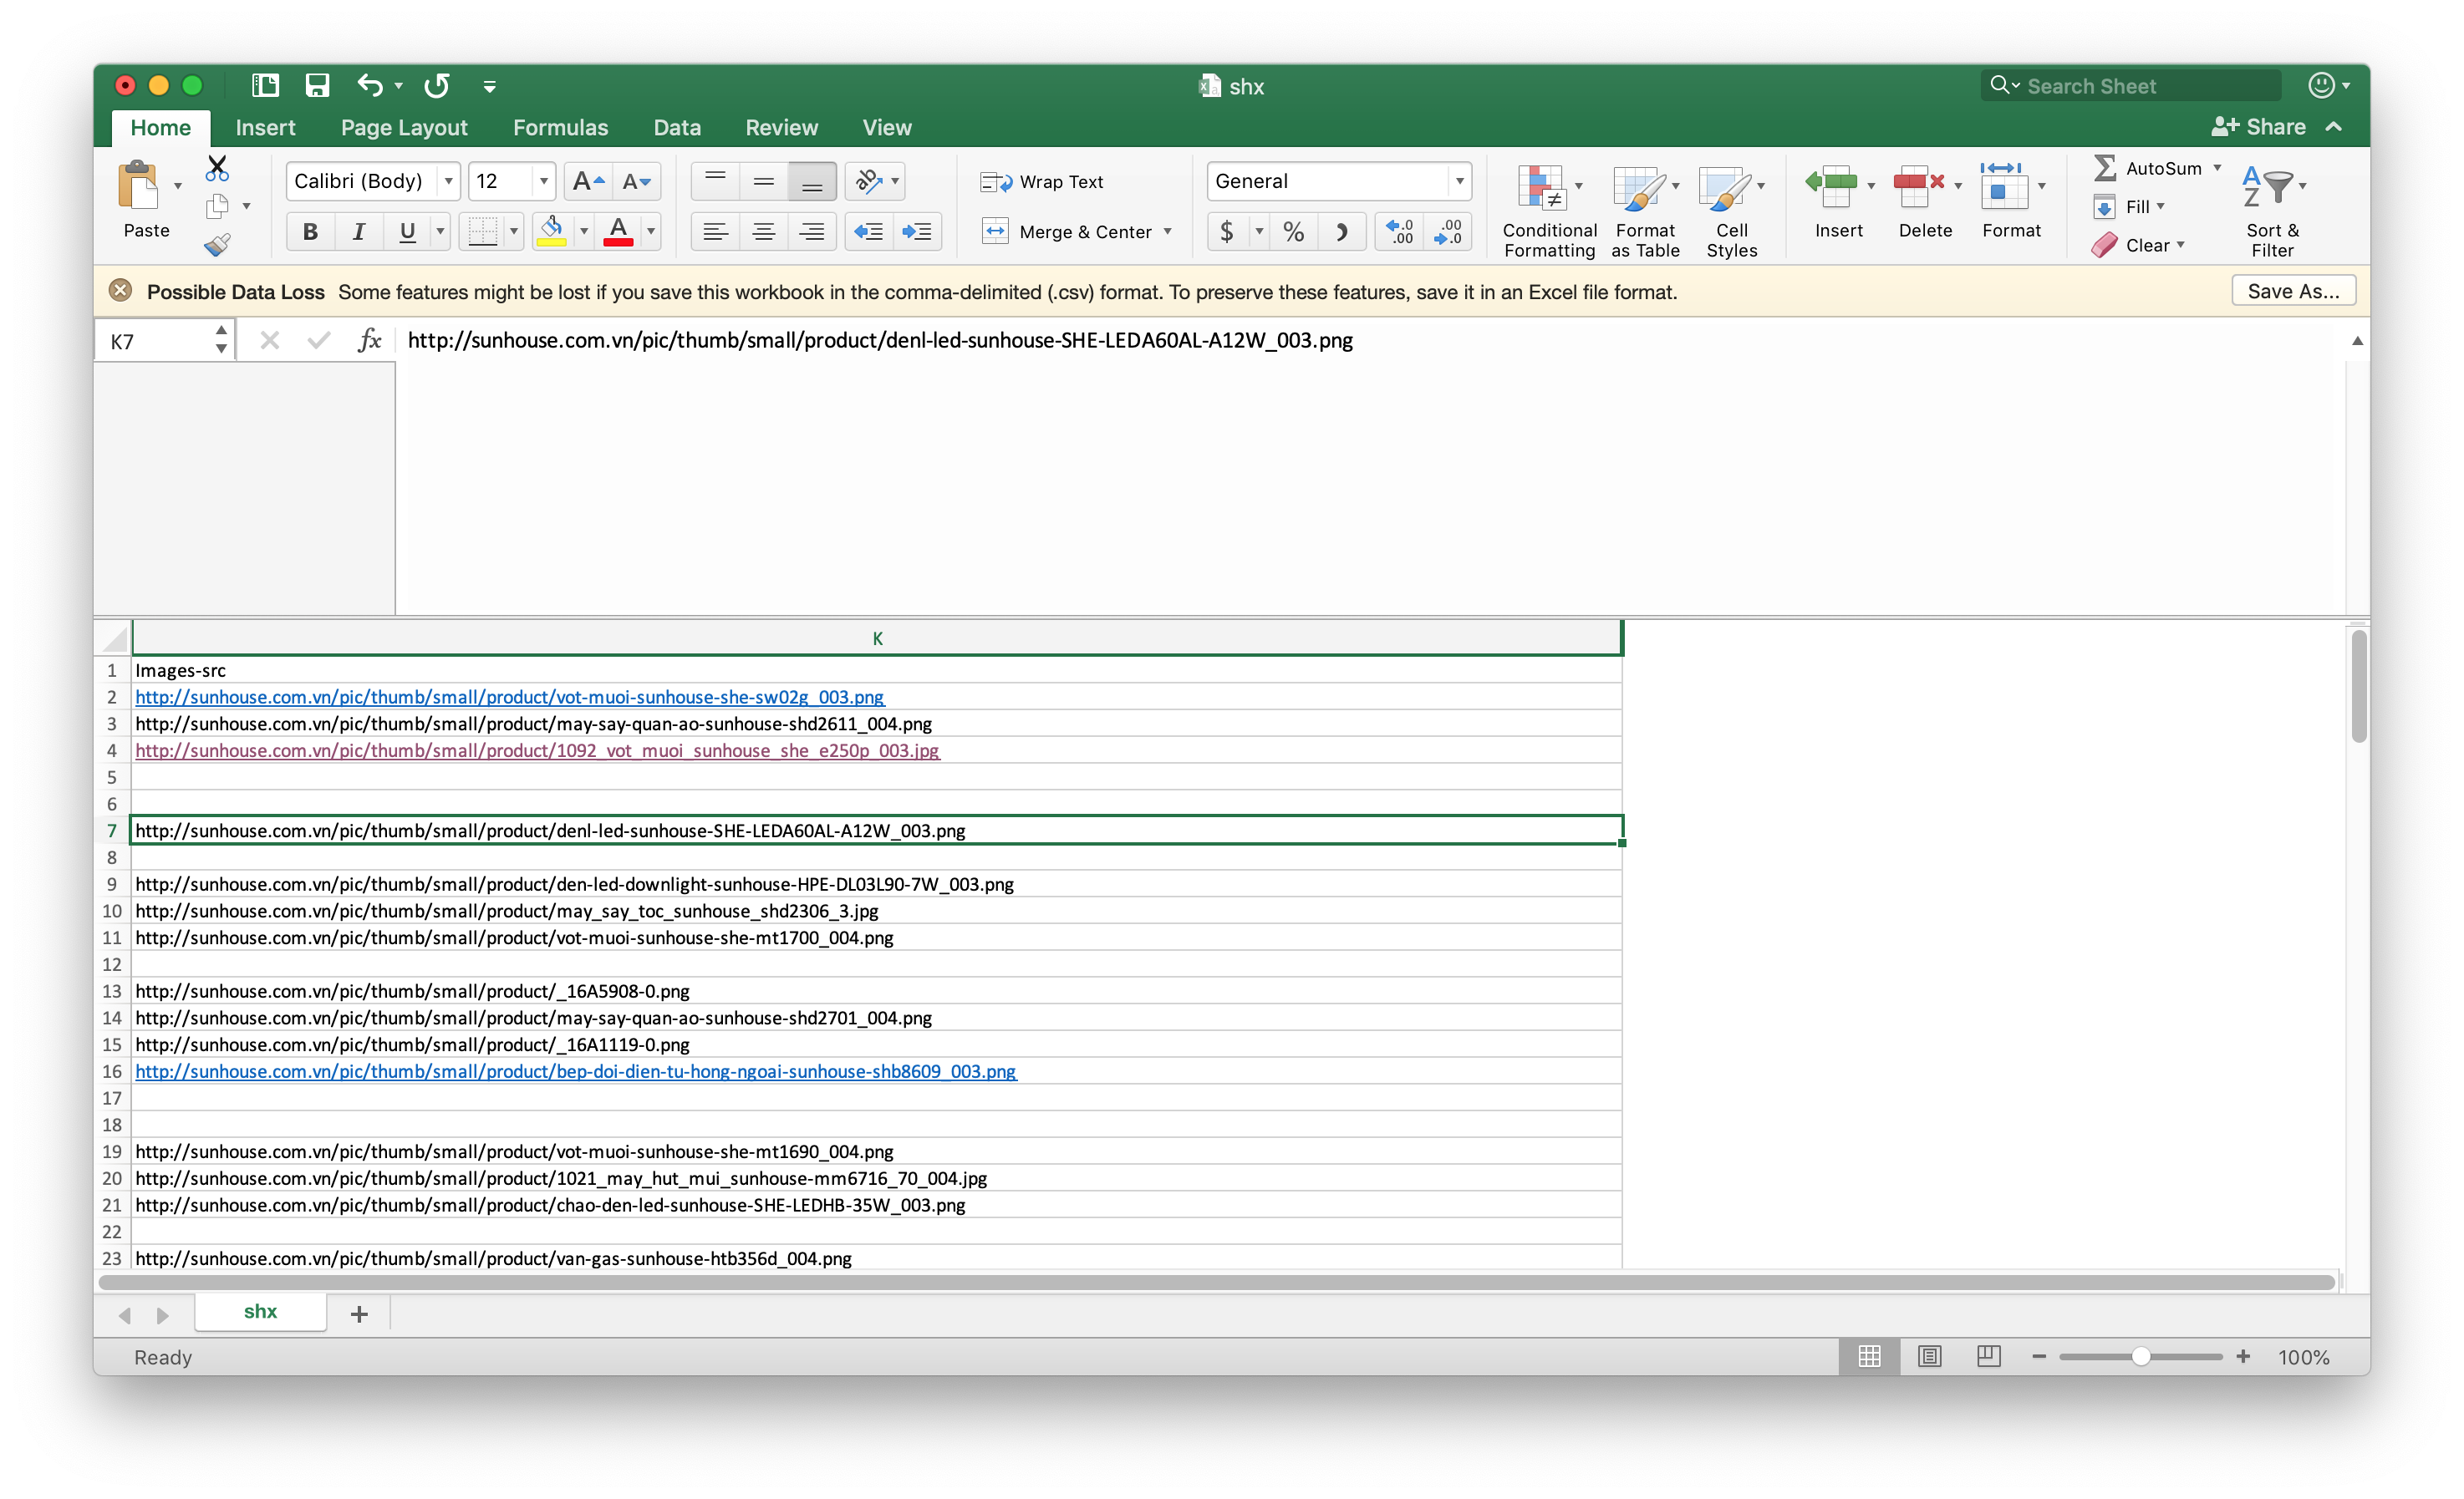Screen dimensions: 2464x1499
Task: Click the Search Sheet field
Action: coord(2140,86)
